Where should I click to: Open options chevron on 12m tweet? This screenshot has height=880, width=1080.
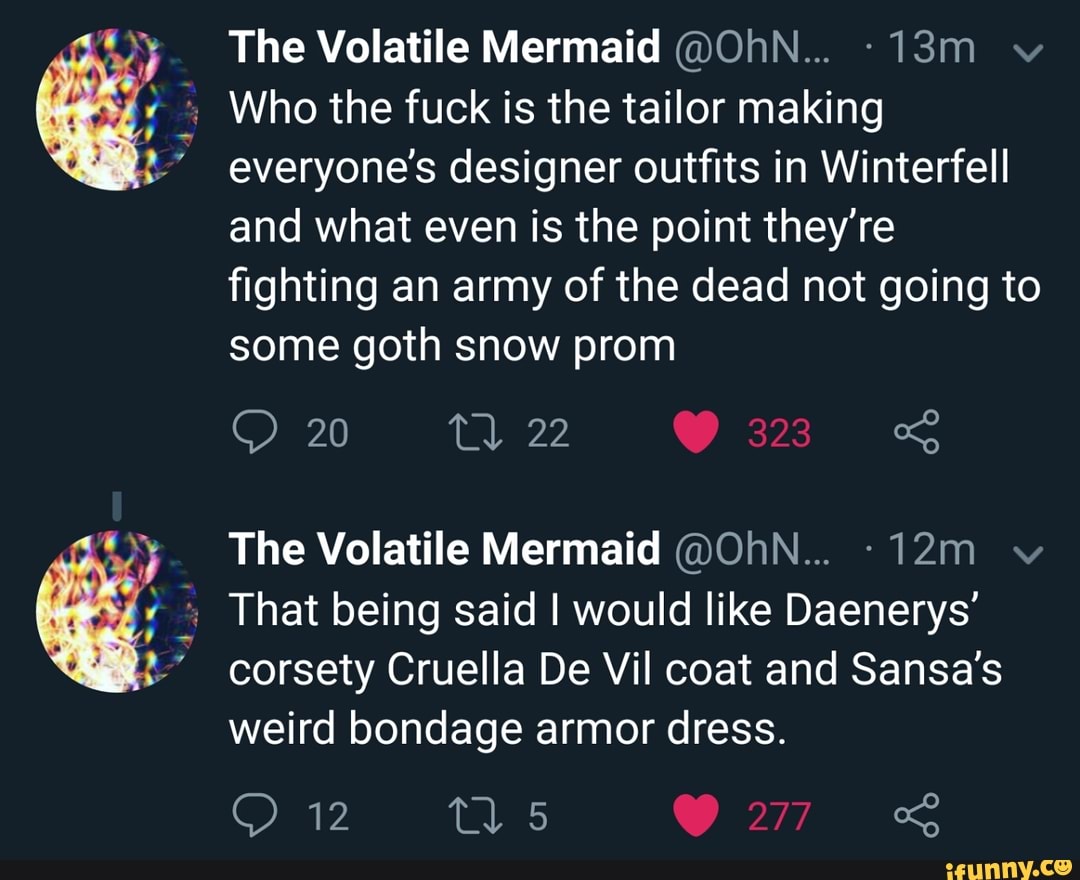1029,551
